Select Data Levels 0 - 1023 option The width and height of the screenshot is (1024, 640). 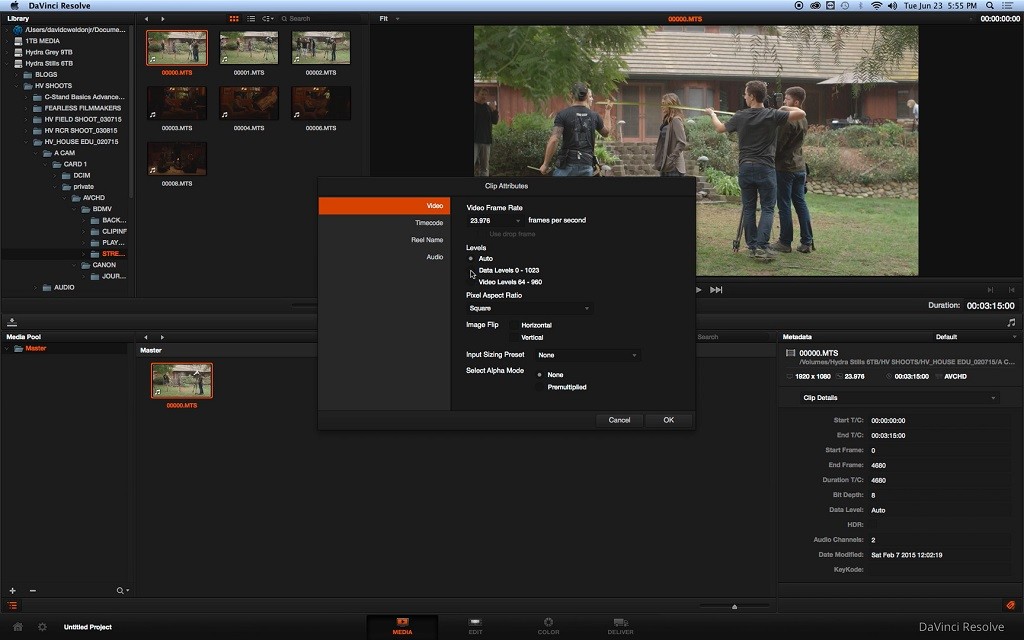(x=471, y=270)
